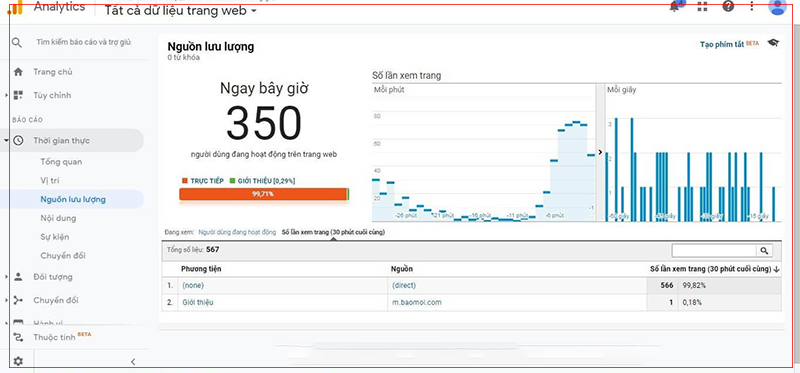
Task: Expand the Chuyển đổi acquisition section arrow
Action: (x=6, y=300)
